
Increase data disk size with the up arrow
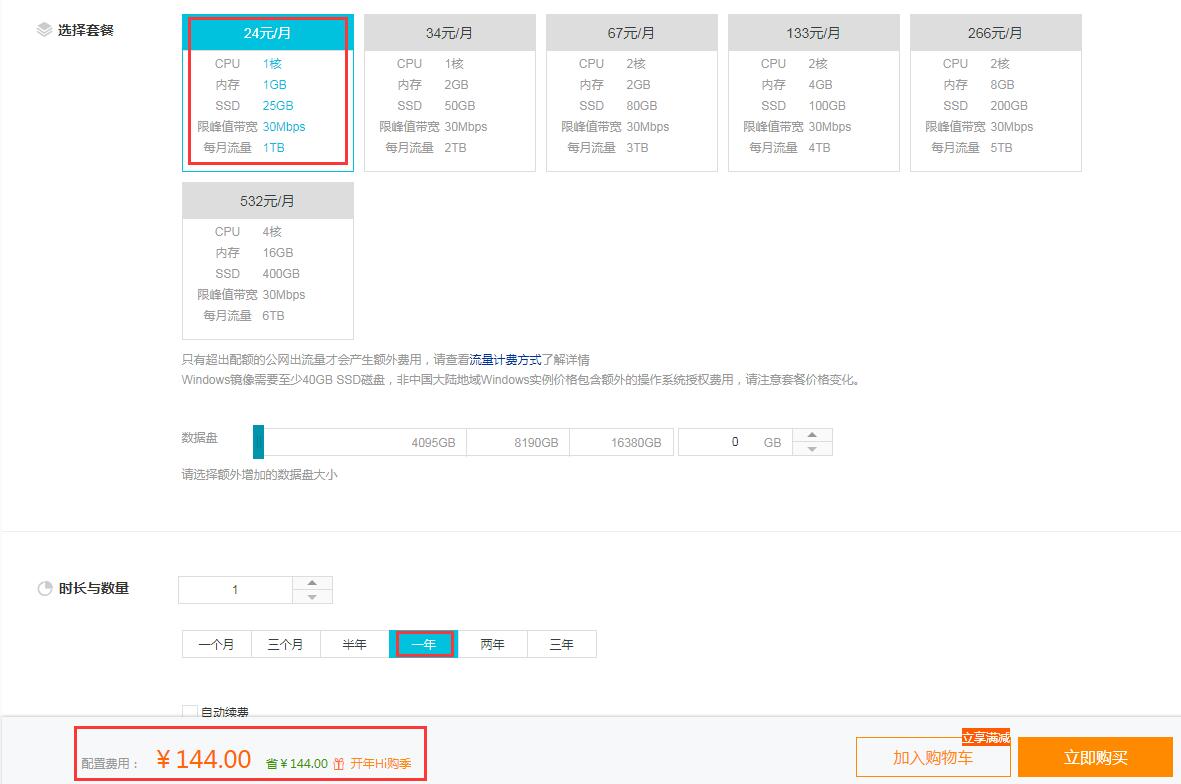(x=812, y=435)
